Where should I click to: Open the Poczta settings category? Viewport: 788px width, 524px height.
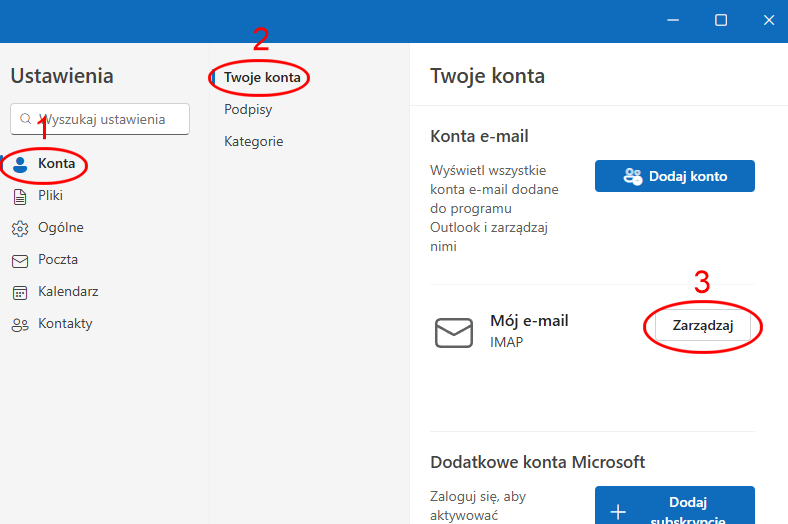click(x=45, y=260)
